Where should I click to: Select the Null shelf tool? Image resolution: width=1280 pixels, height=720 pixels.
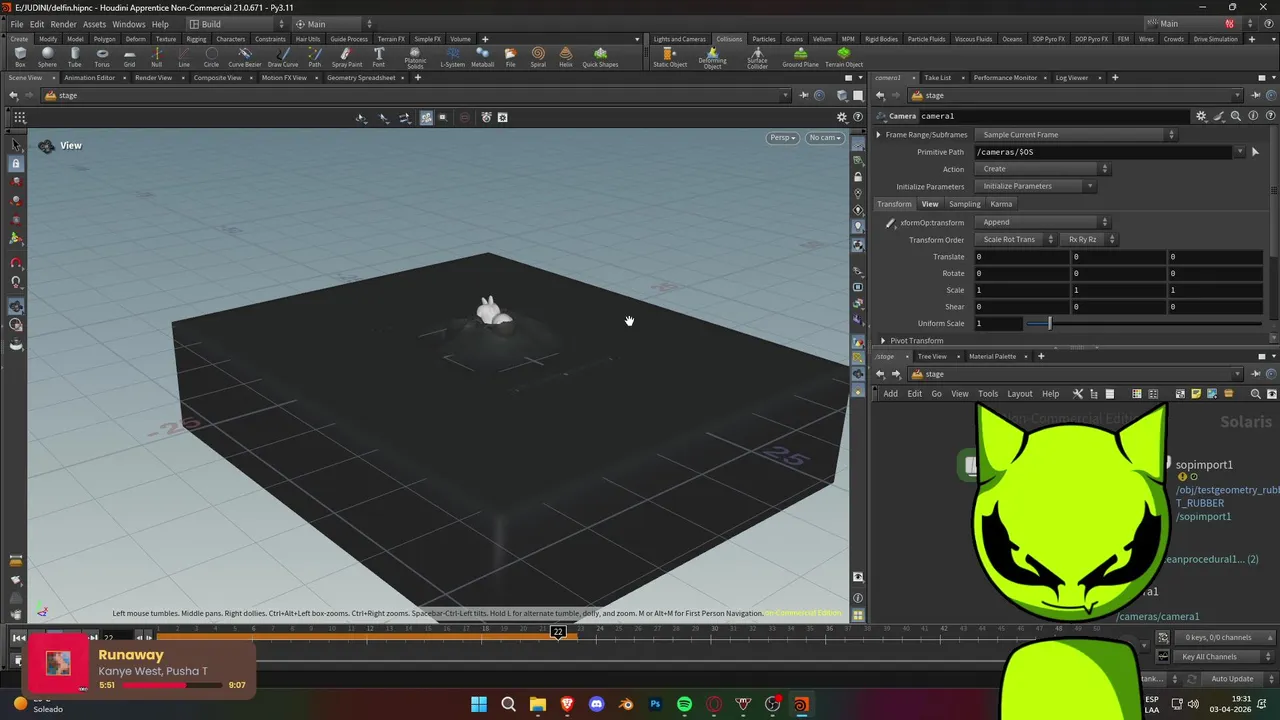[156, 57]
